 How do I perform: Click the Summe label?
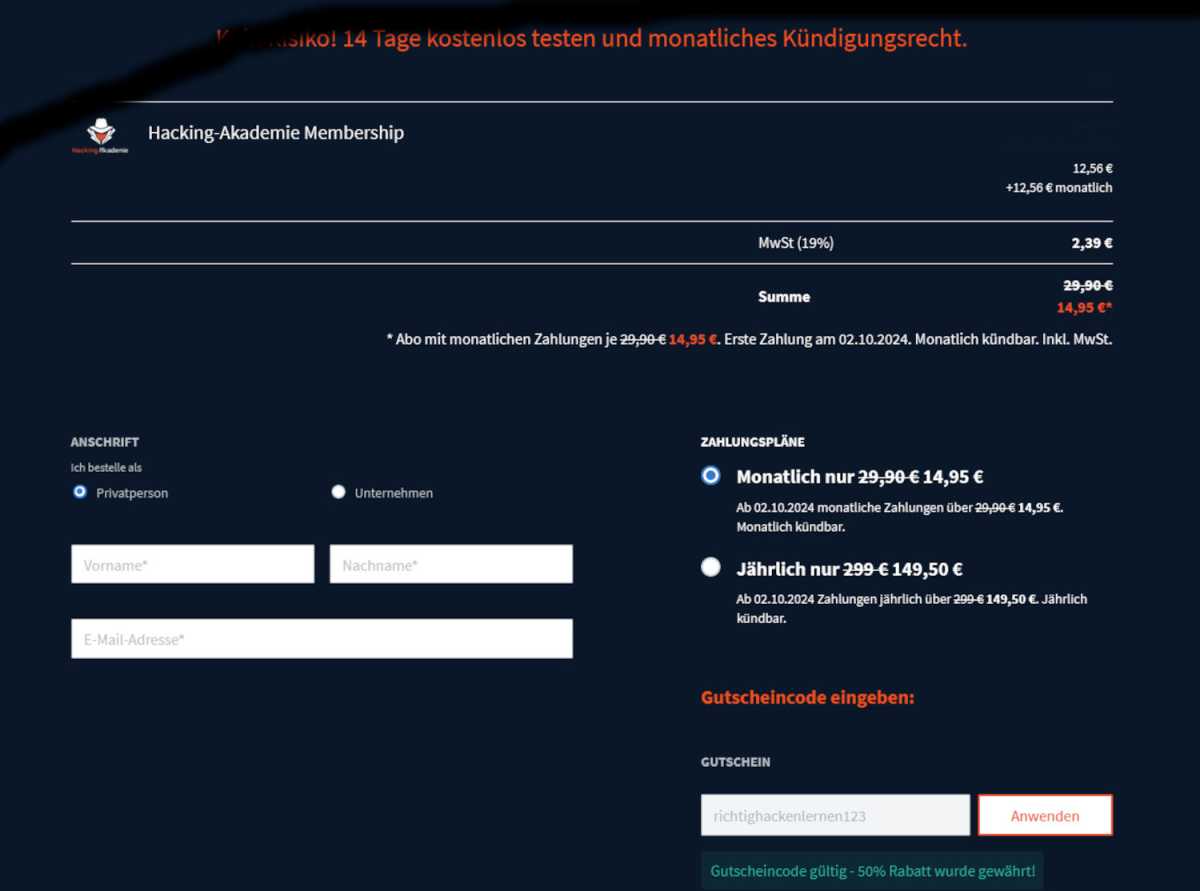(784, 296)
